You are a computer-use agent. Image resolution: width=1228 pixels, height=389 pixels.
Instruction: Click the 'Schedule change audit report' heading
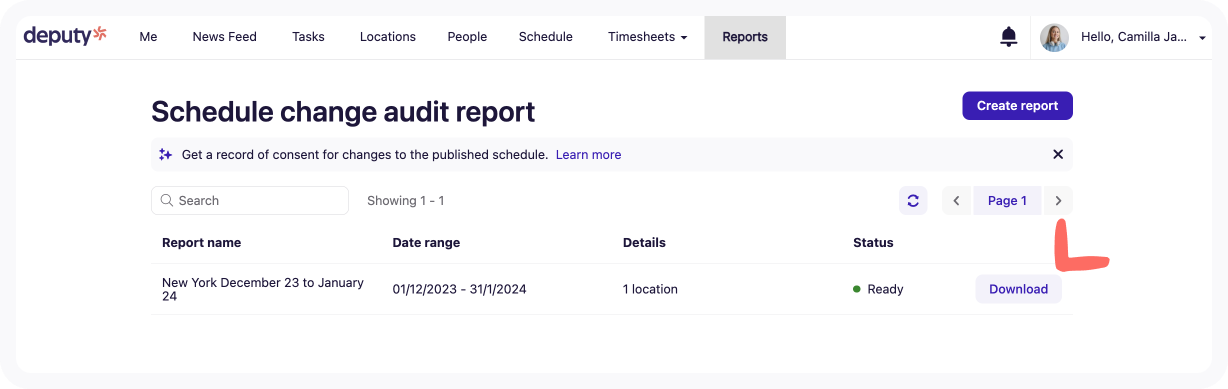click(343, 111)
